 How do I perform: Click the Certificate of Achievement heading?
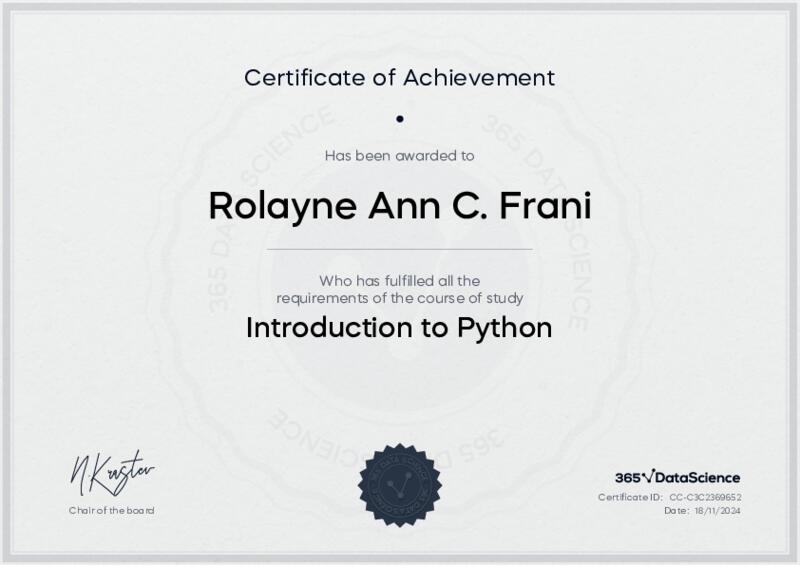(x=399, y=77)
